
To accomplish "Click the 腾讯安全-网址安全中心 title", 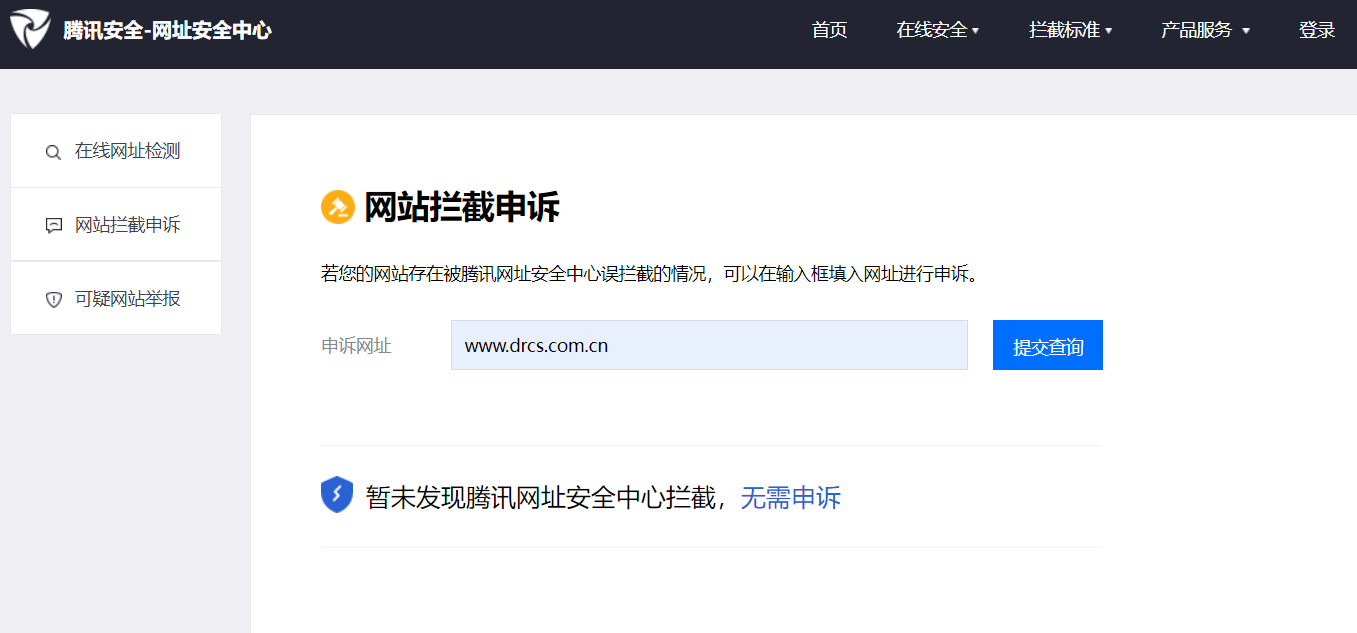I will pyautogui.click(x=167, y=30).
